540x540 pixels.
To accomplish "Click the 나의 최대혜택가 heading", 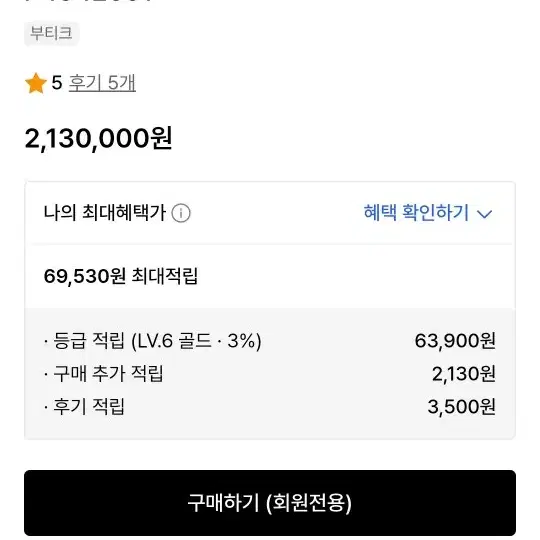I will (x=105, y=212).
